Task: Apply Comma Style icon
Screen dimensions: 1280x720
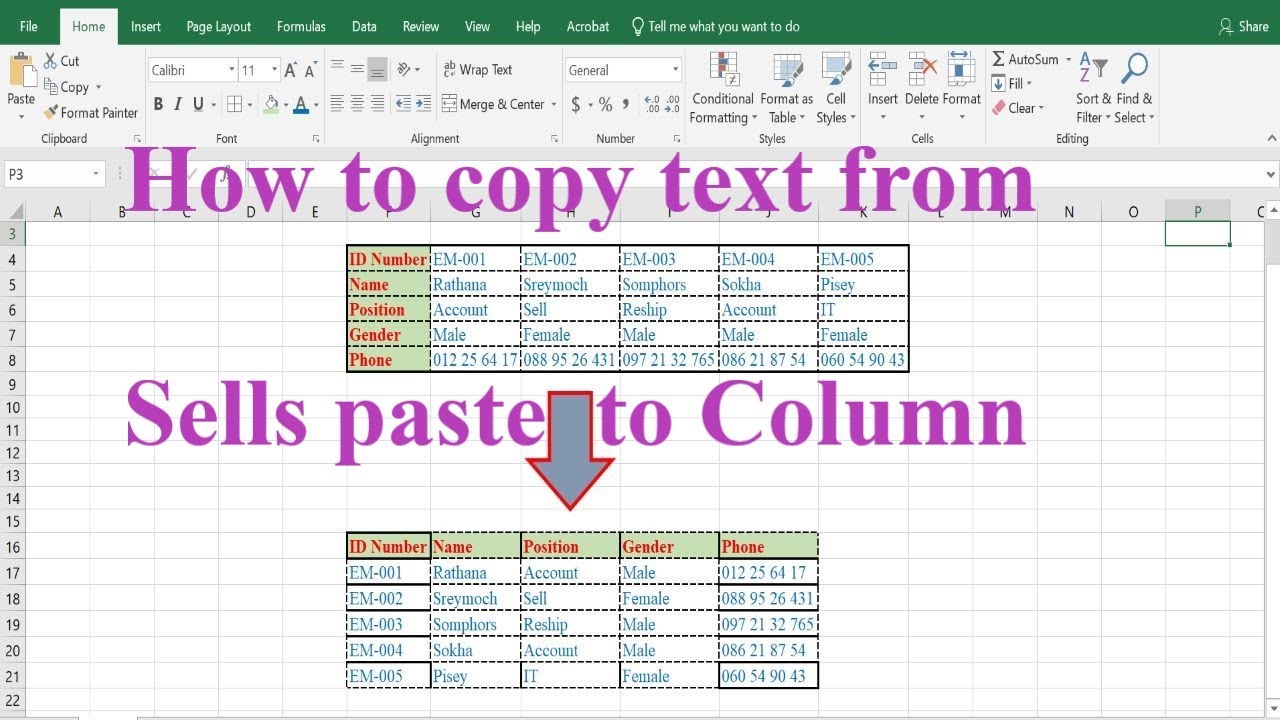Action: click(x=626, y=104)
